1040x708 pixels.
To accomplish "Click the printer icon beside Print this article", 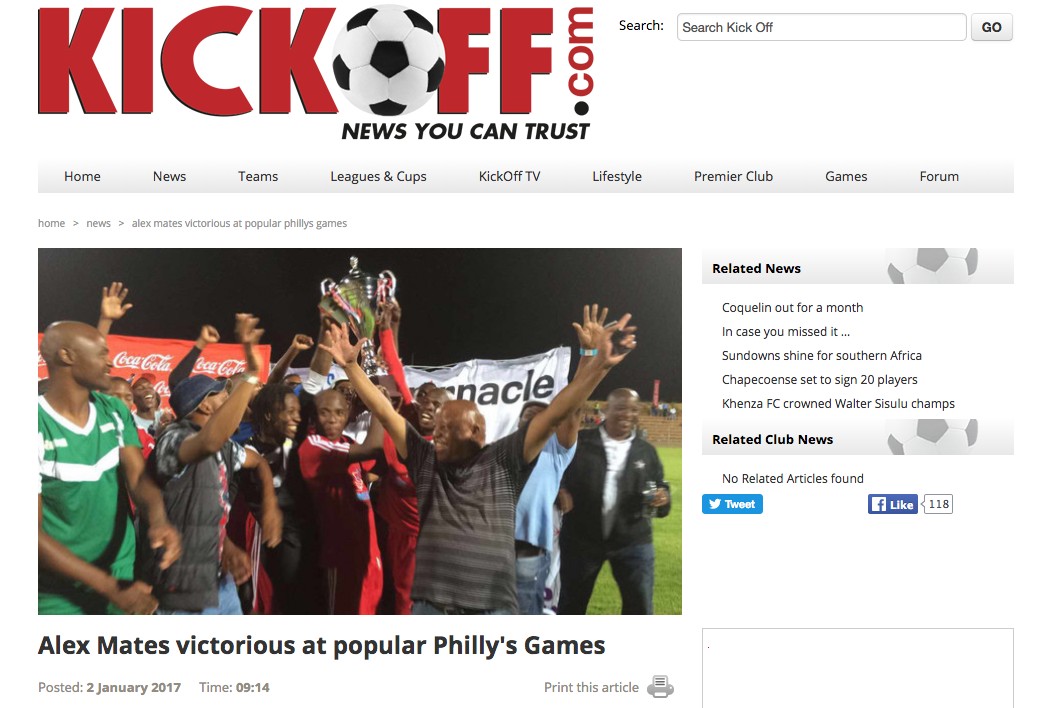I will point(660,687).
